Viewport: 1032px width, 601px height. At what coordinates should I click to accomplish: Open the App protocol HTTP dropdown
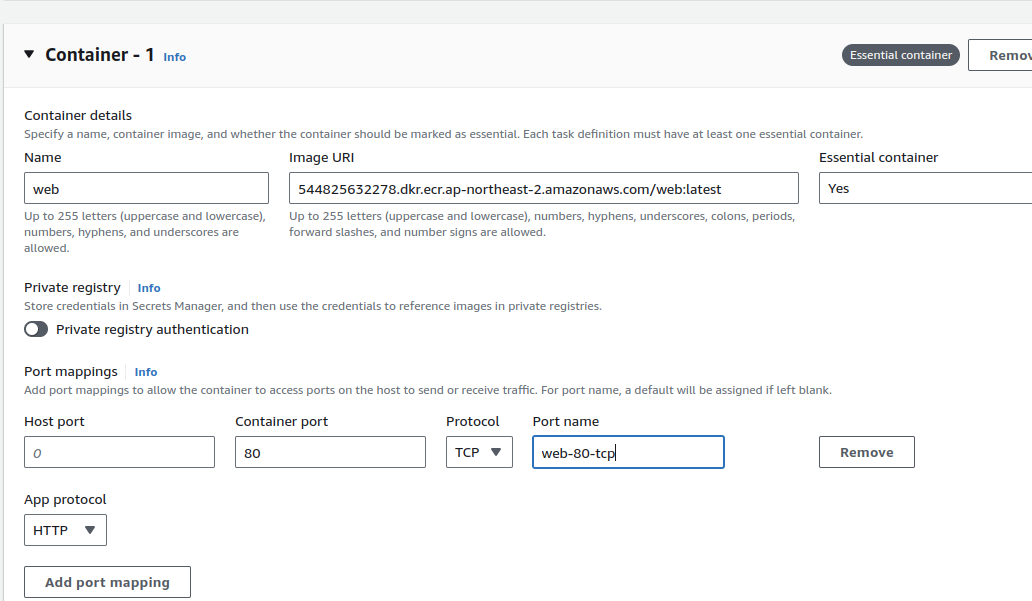point(65,530)
